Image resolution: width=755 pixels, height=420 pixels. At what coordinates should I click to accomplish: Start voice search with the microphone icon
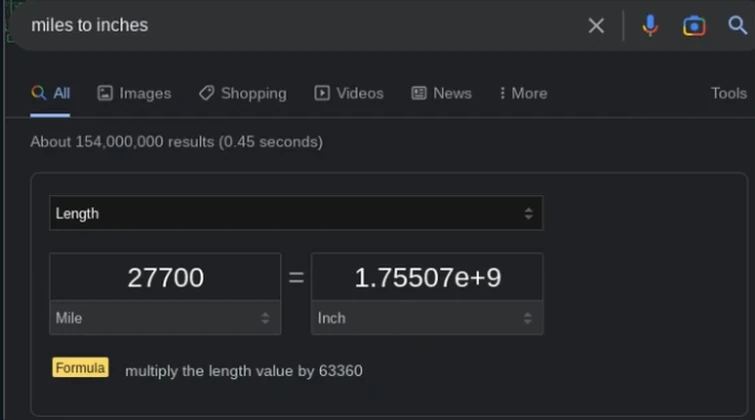point(650,26)
